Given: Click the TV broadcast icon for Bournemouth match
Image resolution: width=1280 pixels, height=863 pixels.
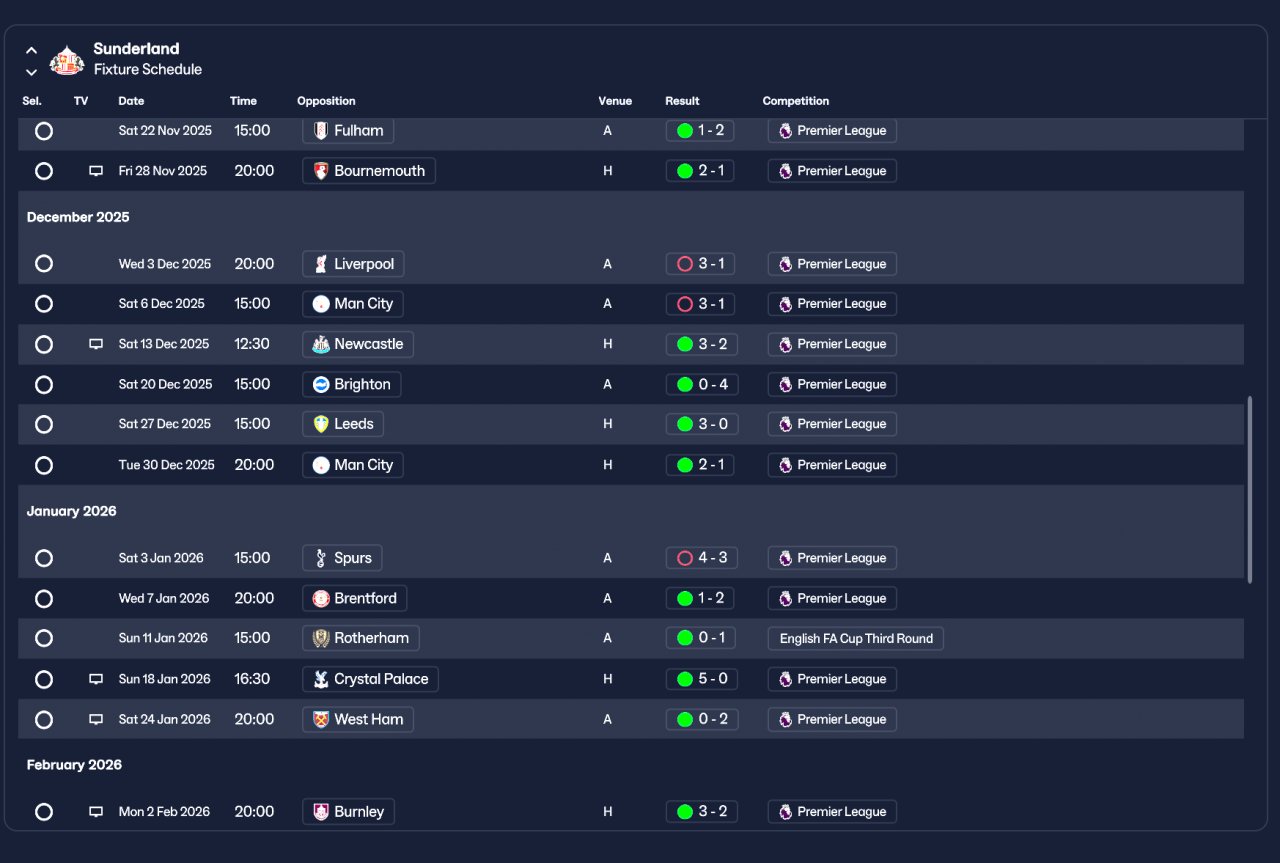Looking at the screenshot, I should coord(96,171).
